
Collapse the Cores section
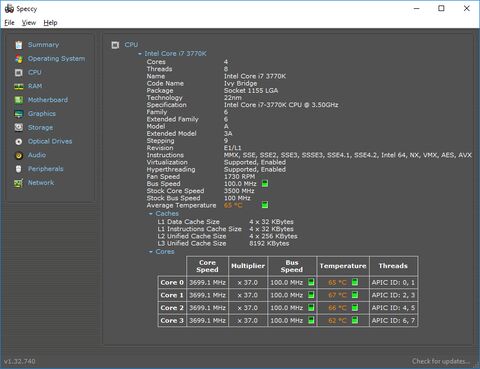click(x=151, y=252)
